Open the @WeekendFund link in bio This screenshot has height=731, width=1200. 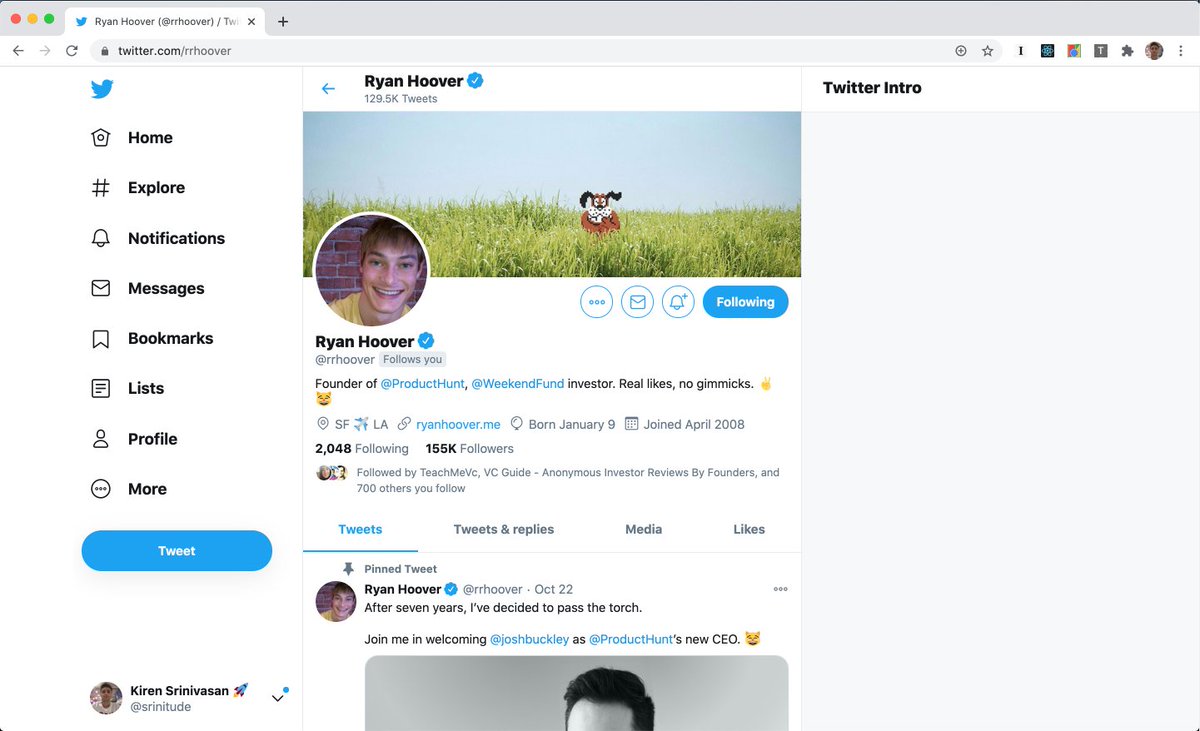[518, 383]
